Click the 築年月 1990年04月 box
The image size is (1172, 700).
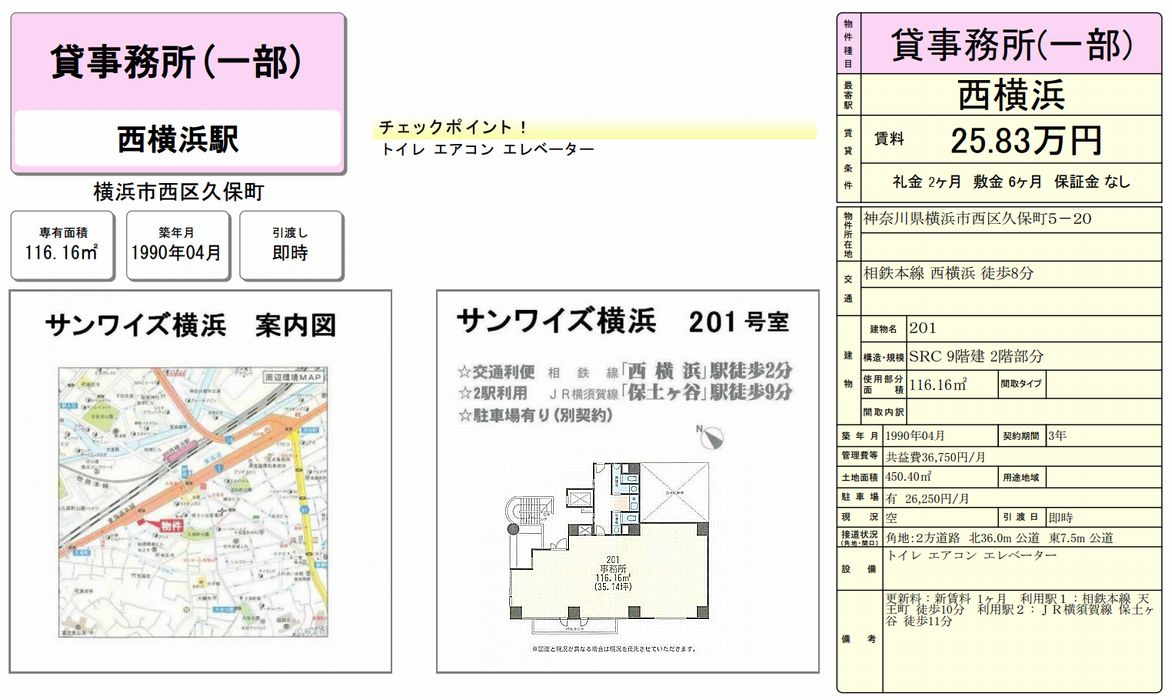click(176, 245)
